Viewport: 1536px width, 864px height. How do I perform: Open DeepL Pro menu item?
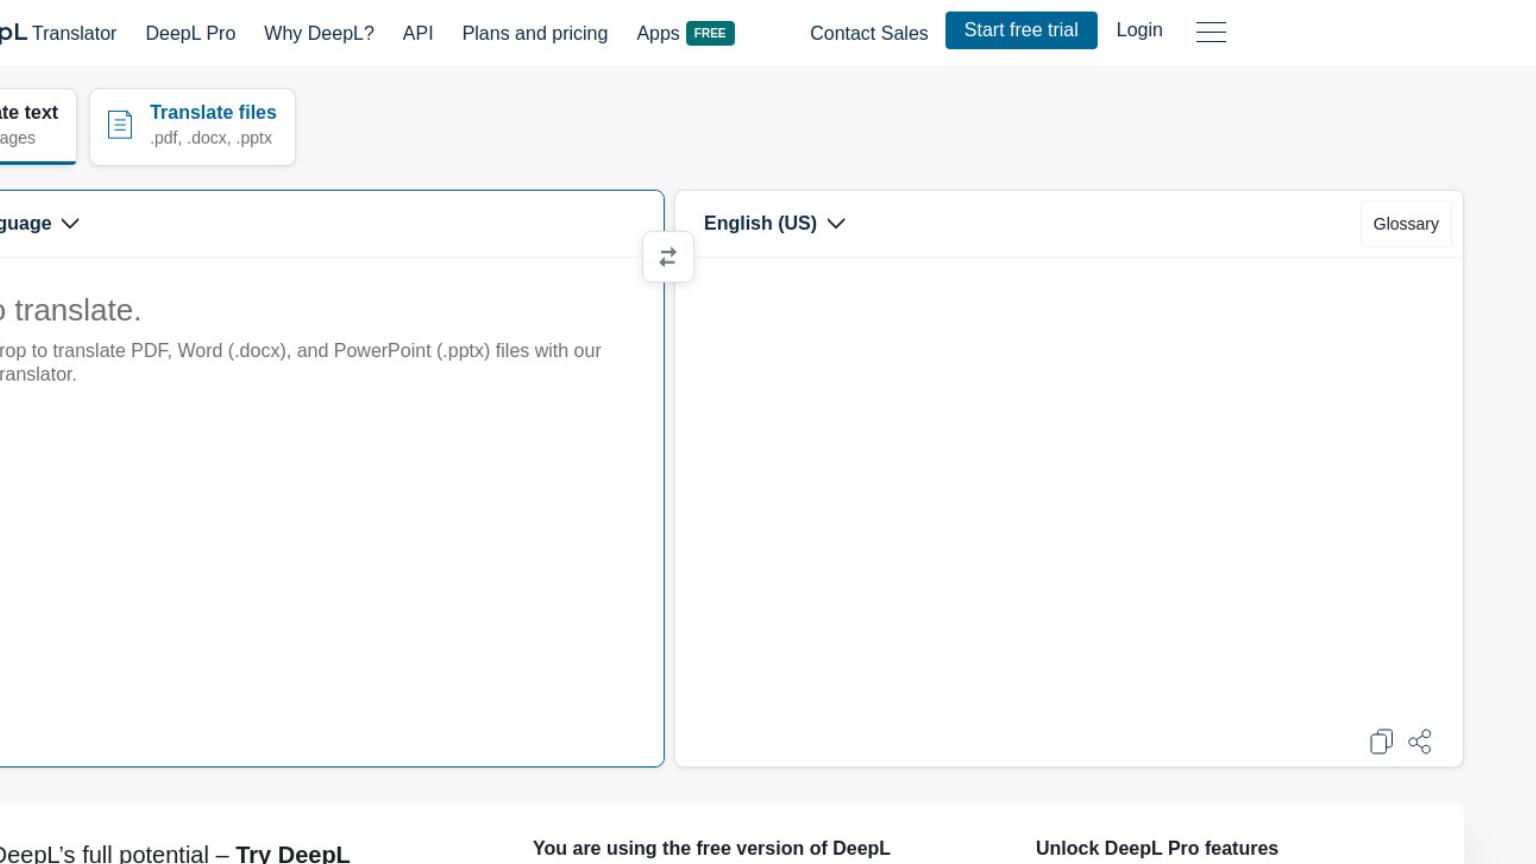191,33
